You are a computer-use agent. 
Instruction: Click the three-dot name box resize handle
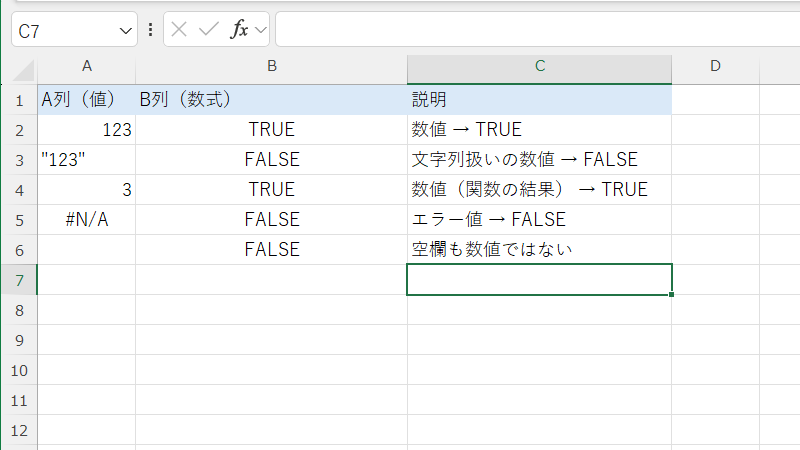coord(151,30)
